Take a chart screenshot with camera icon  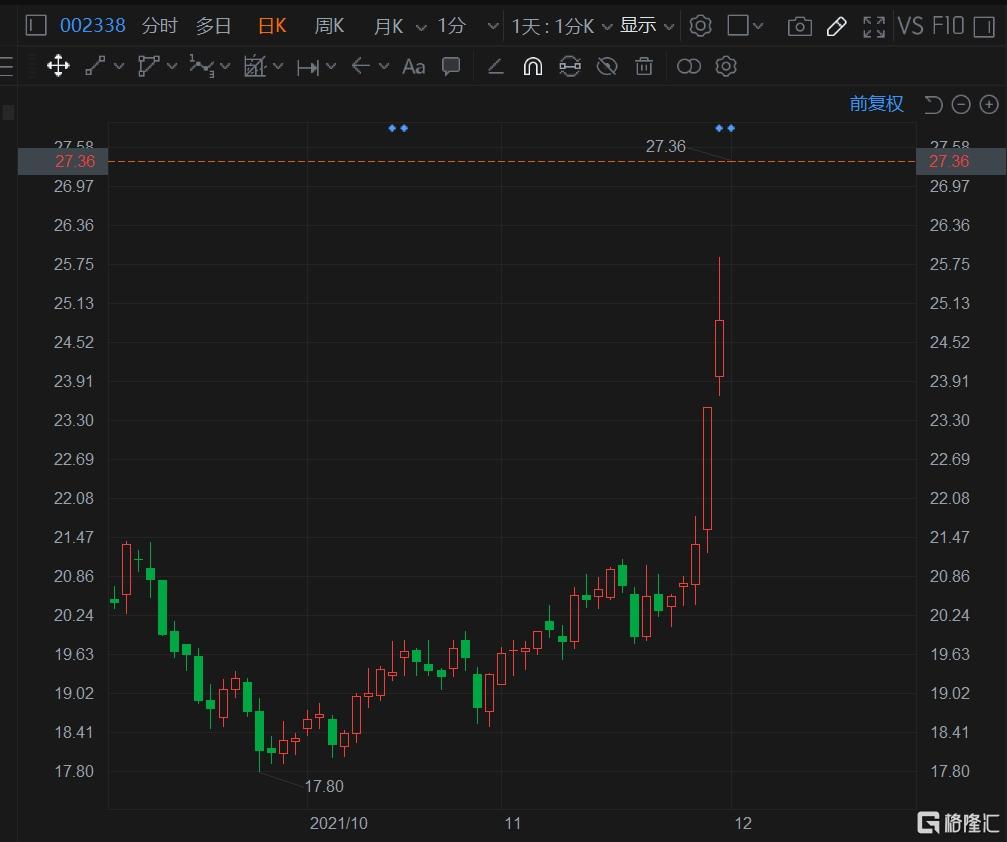(x=800, y=26)
